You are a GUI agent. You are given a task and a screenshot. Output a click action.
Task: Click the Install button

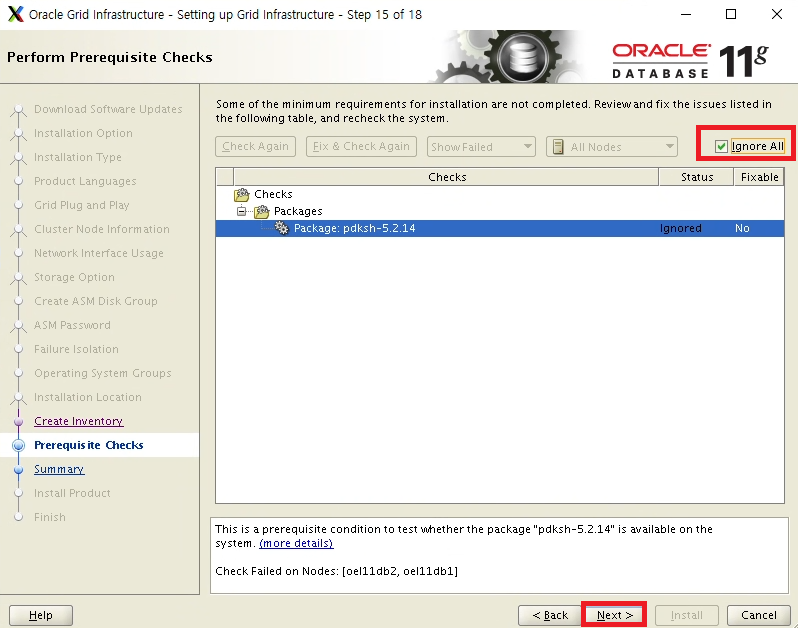[x=687, y=615]
